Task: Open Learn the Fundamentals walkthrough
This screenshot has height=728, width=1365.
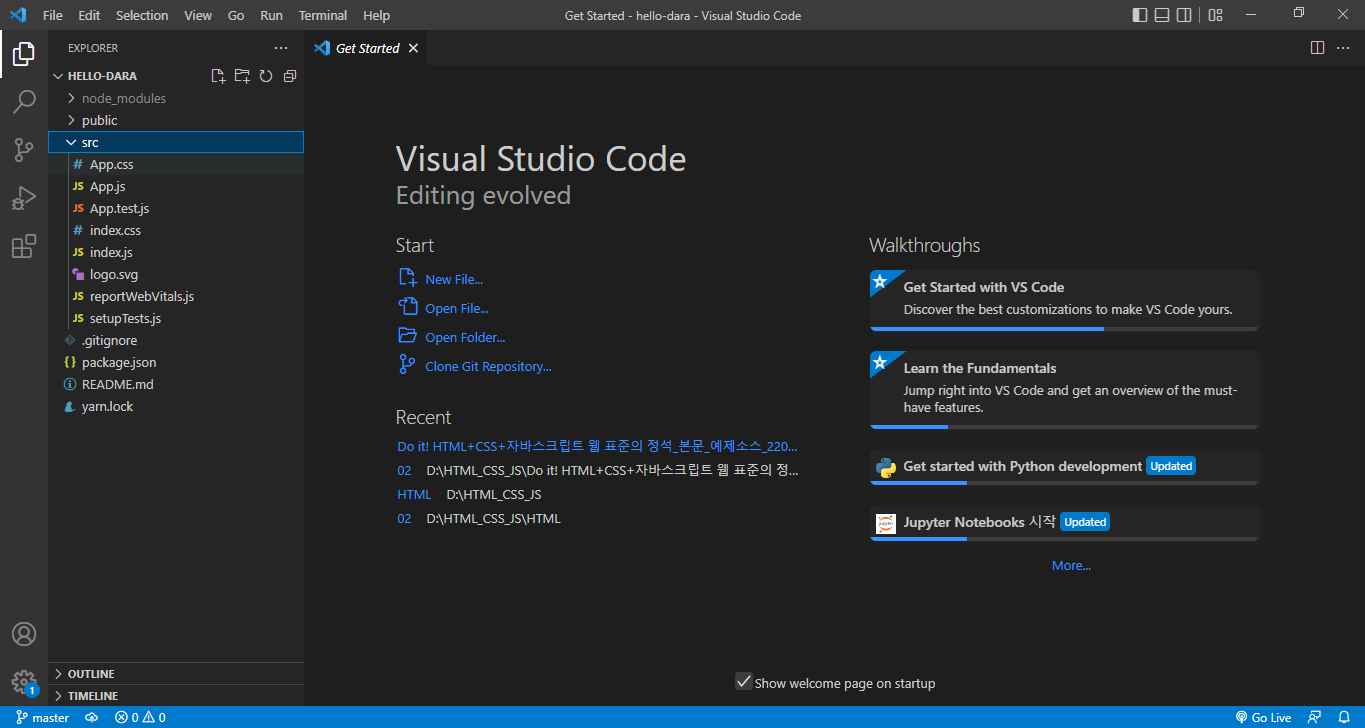Action: (x=1064, y=390)
